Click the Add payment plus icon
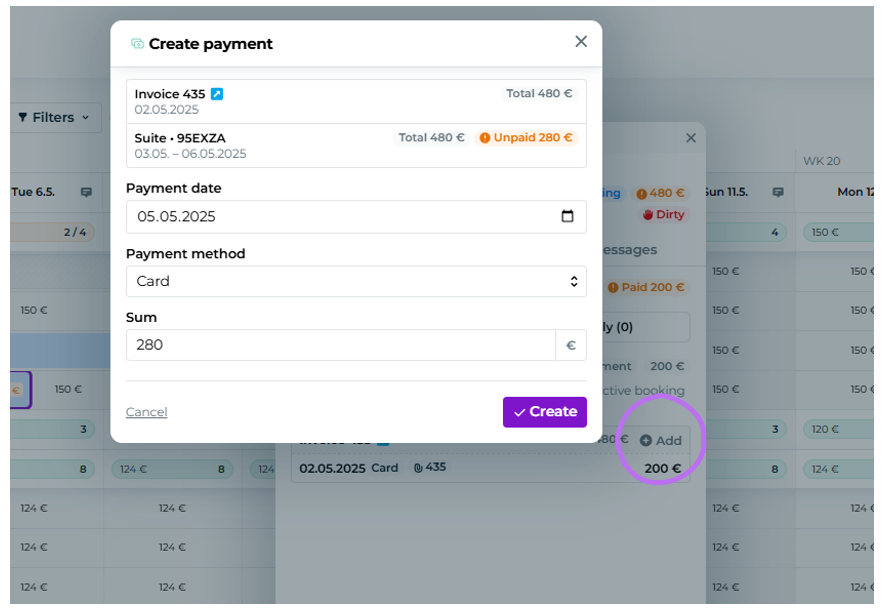The height and width of the screenshot is (616, 885). pyautogui.click(x=646, y=440)
